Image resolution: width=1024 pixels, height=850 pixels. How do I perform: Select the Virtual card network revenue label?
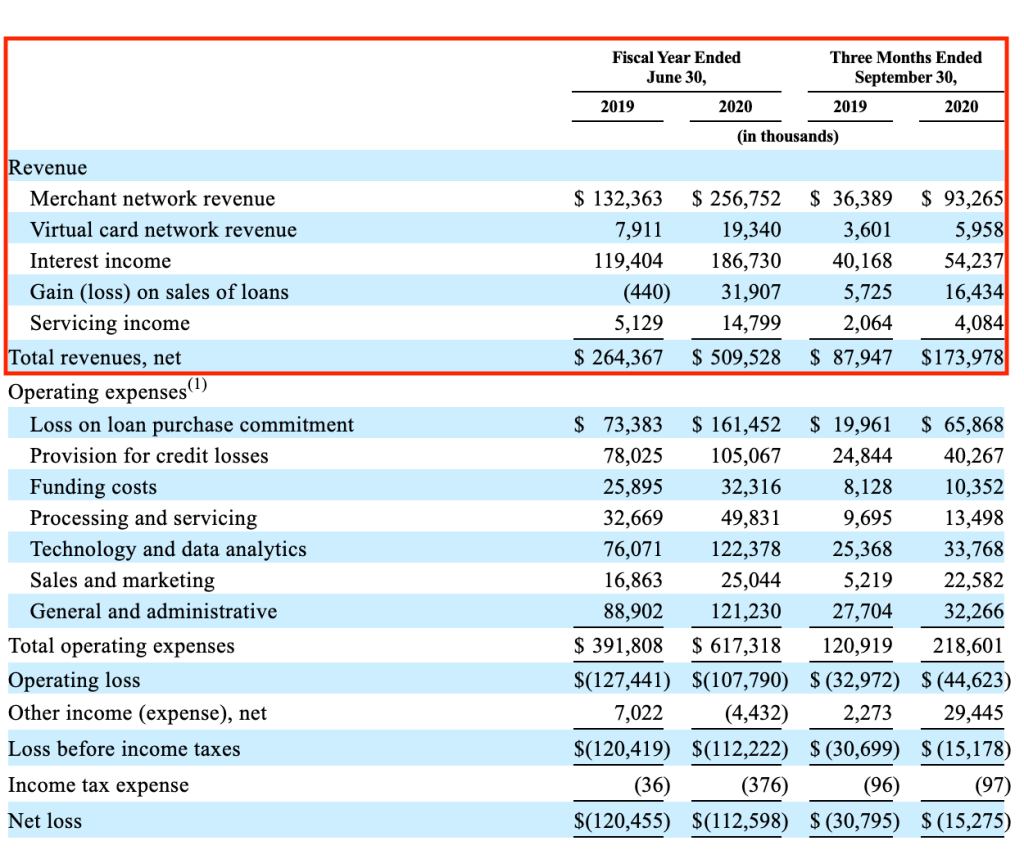(x=163, y=230)
